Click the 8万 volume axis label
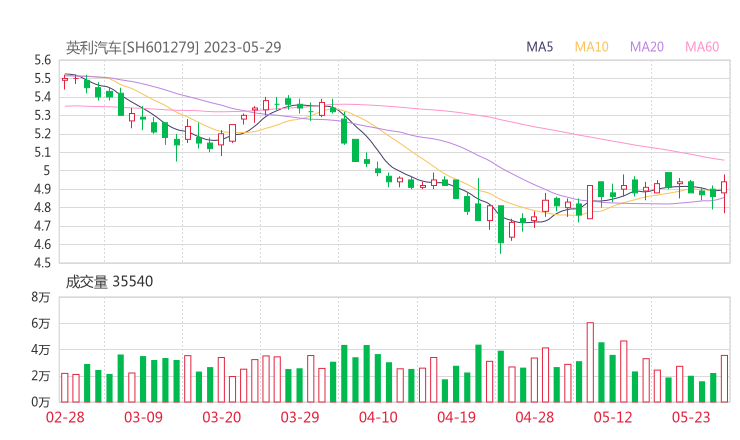The image size is (740, 440). tap(41, 297)
